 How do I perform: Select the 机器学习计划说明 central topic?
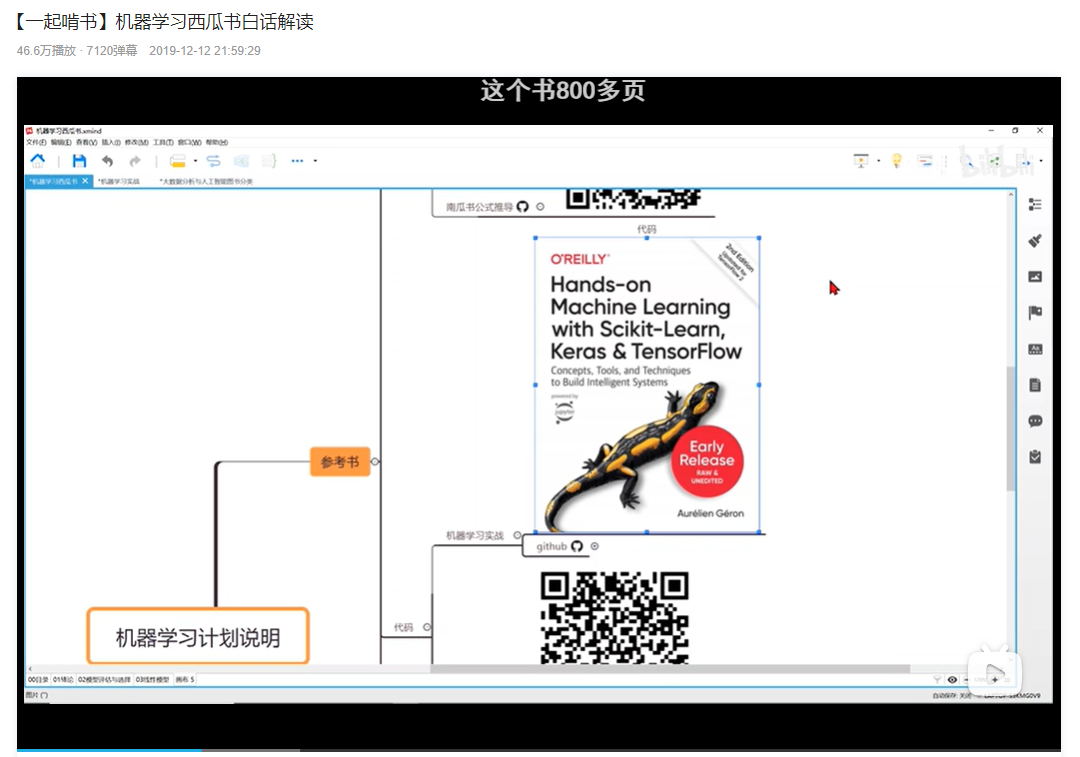pos(198,637)
